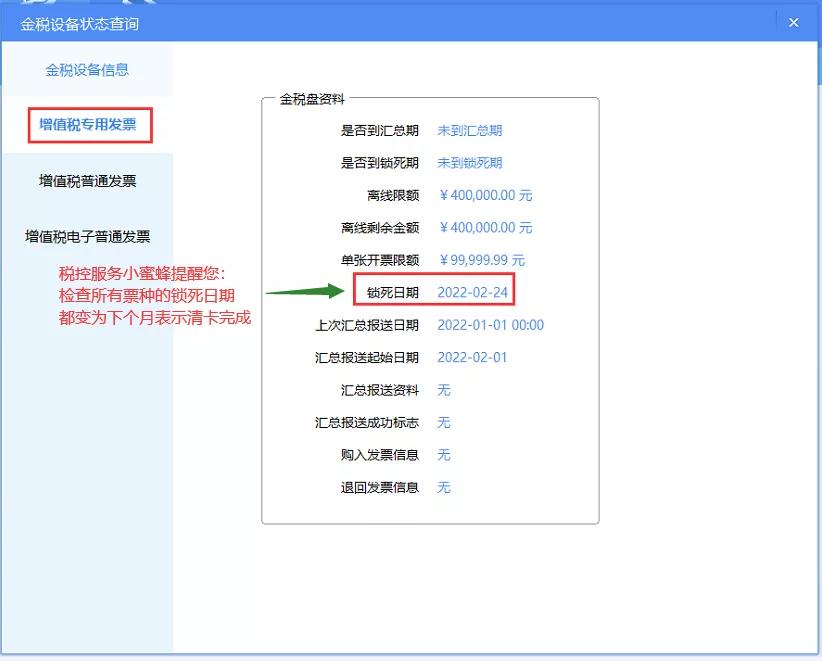This screenshot has height=661, width=822.
Task: Select the 锁死日期 value 2022-02-24
Action: tap(475, 291)
